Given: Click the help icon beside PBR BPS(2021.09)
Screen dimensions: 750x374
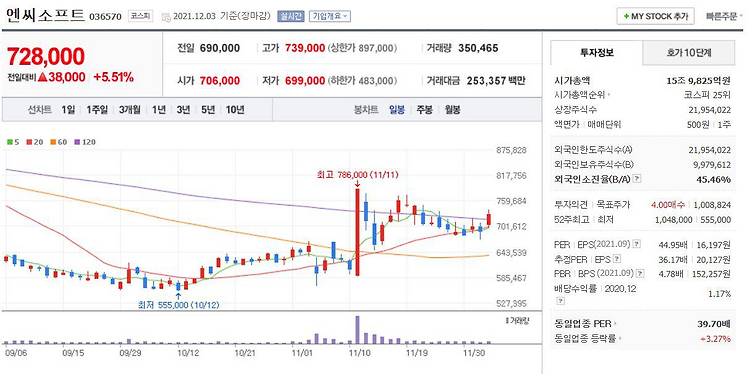Looking at the screenshot, I should [x=640, y=274].
